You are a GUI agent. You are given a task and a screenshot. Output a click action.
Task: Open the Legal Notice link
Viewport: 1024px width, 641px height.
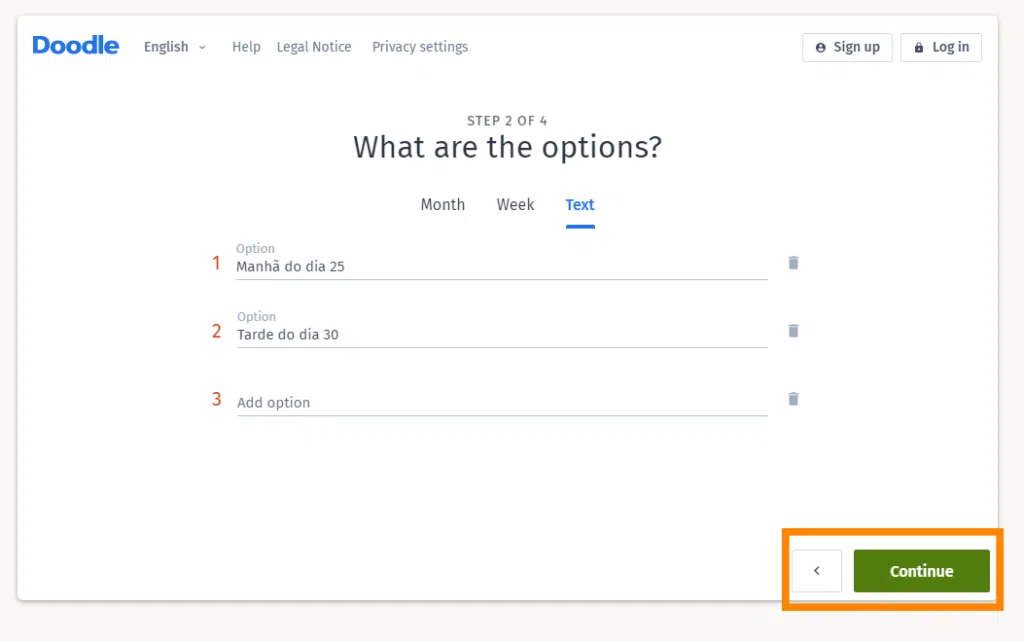point(314,47)
